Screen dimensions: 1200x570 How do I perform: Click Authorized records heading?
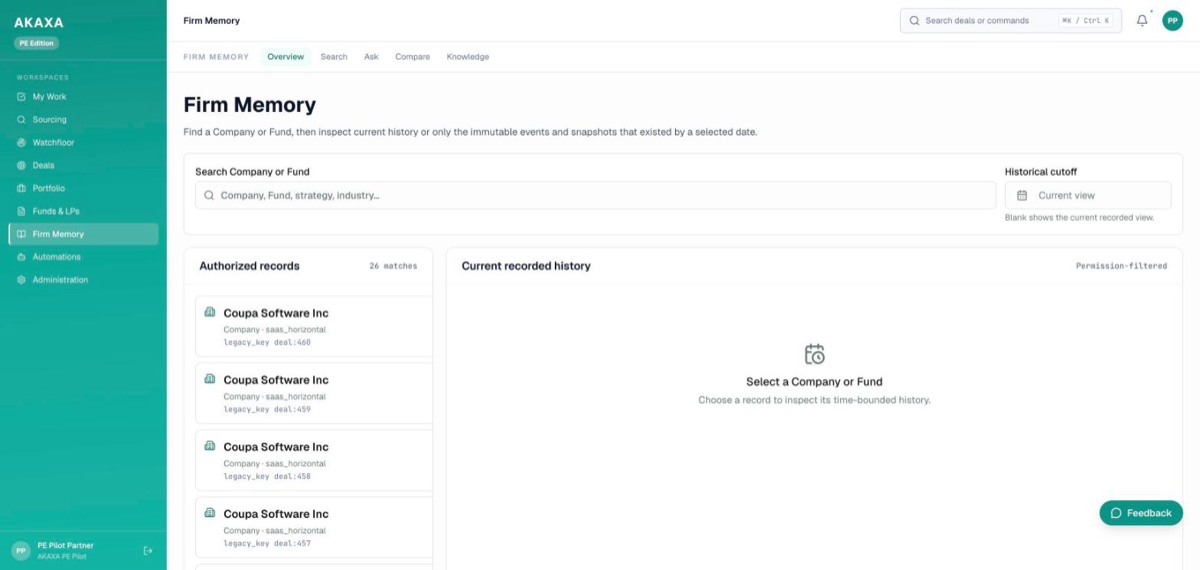[x=249, y=266]
